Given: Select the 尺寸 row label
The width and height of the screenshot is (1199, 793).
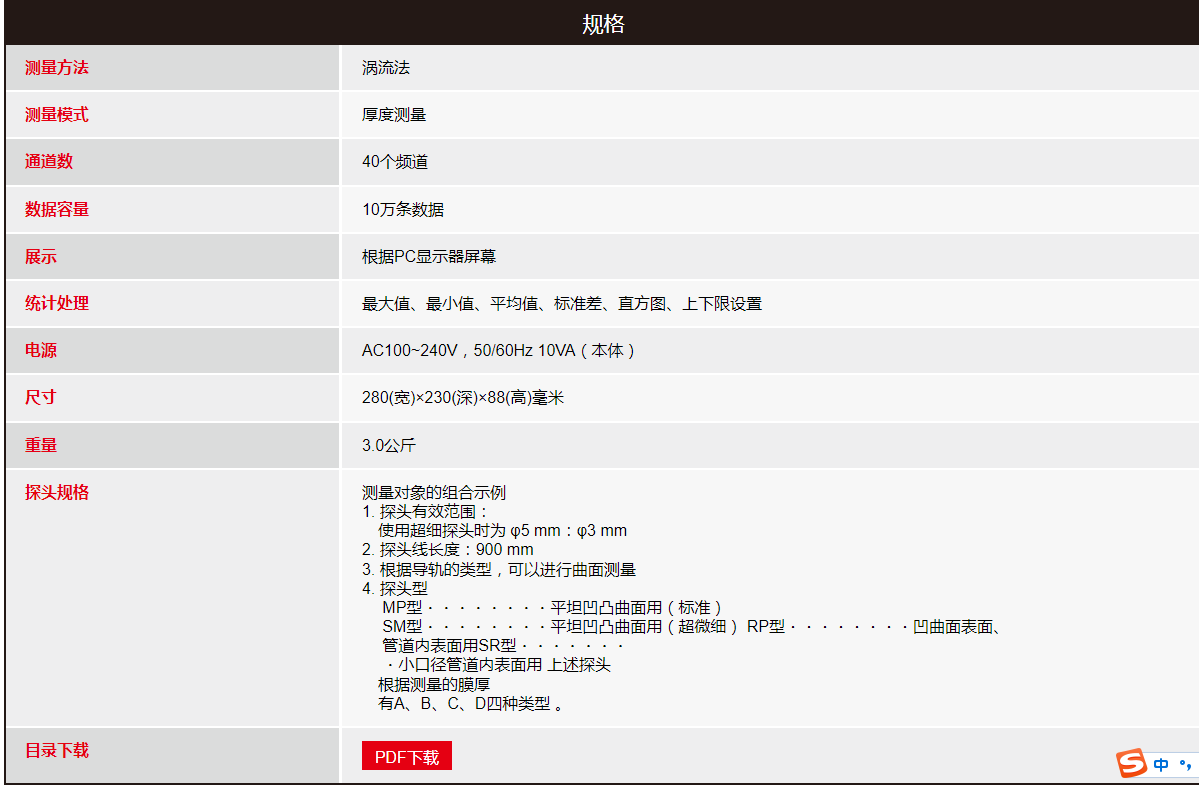Looking at the screenshot, I should (x=41, y=397).
